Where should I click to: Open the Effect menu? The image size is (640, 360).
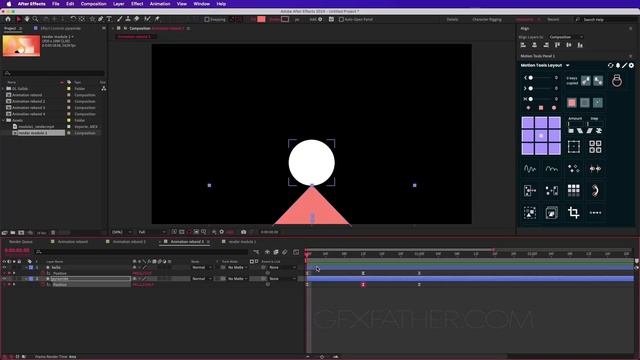137,4
